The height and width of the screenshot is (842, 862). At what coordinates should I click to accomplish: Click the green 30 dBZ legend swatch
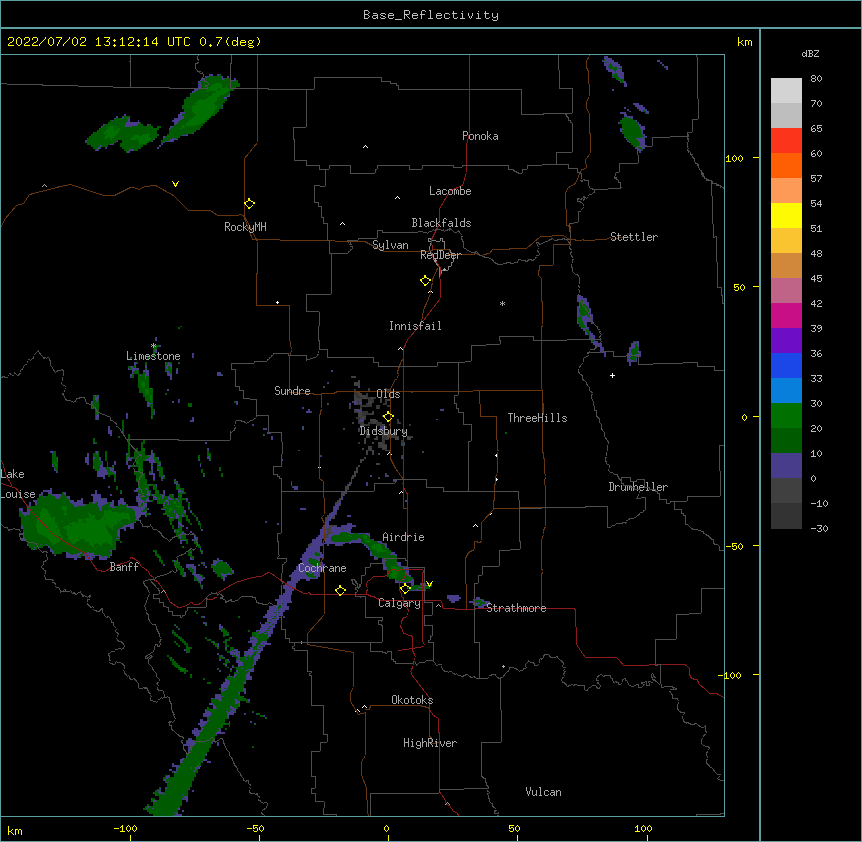[786, 416]
